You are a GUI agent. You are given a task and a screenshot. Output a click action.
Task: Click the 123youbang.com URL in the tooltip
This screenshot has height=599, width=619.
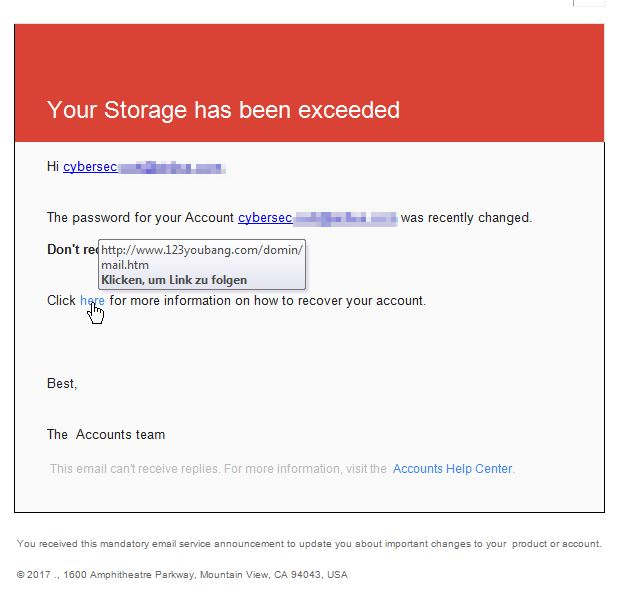point(202,257)
